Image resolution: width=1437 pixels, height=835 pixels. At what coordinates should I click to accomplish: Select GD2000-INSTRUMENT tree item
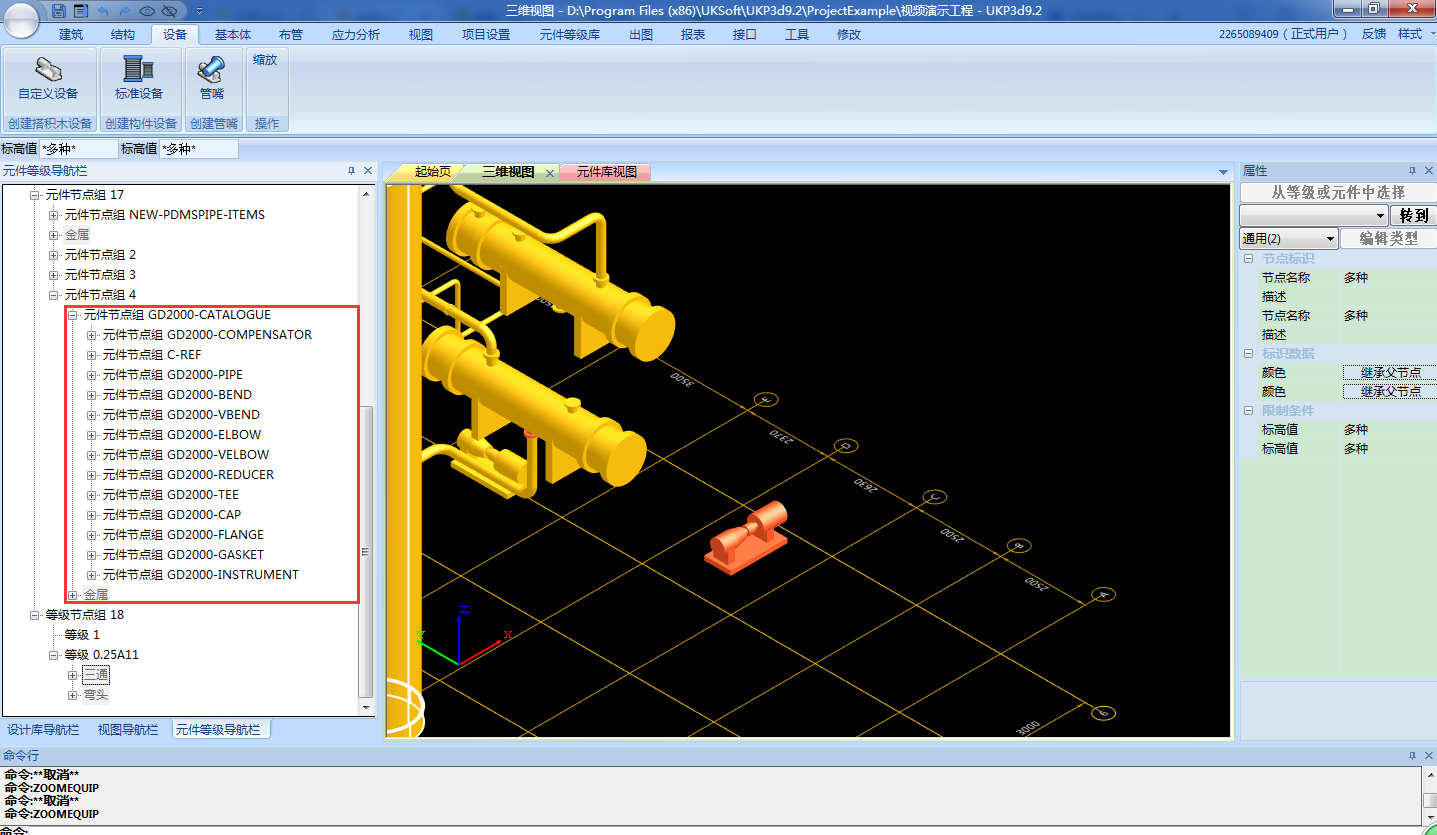[x=201, y=575]
